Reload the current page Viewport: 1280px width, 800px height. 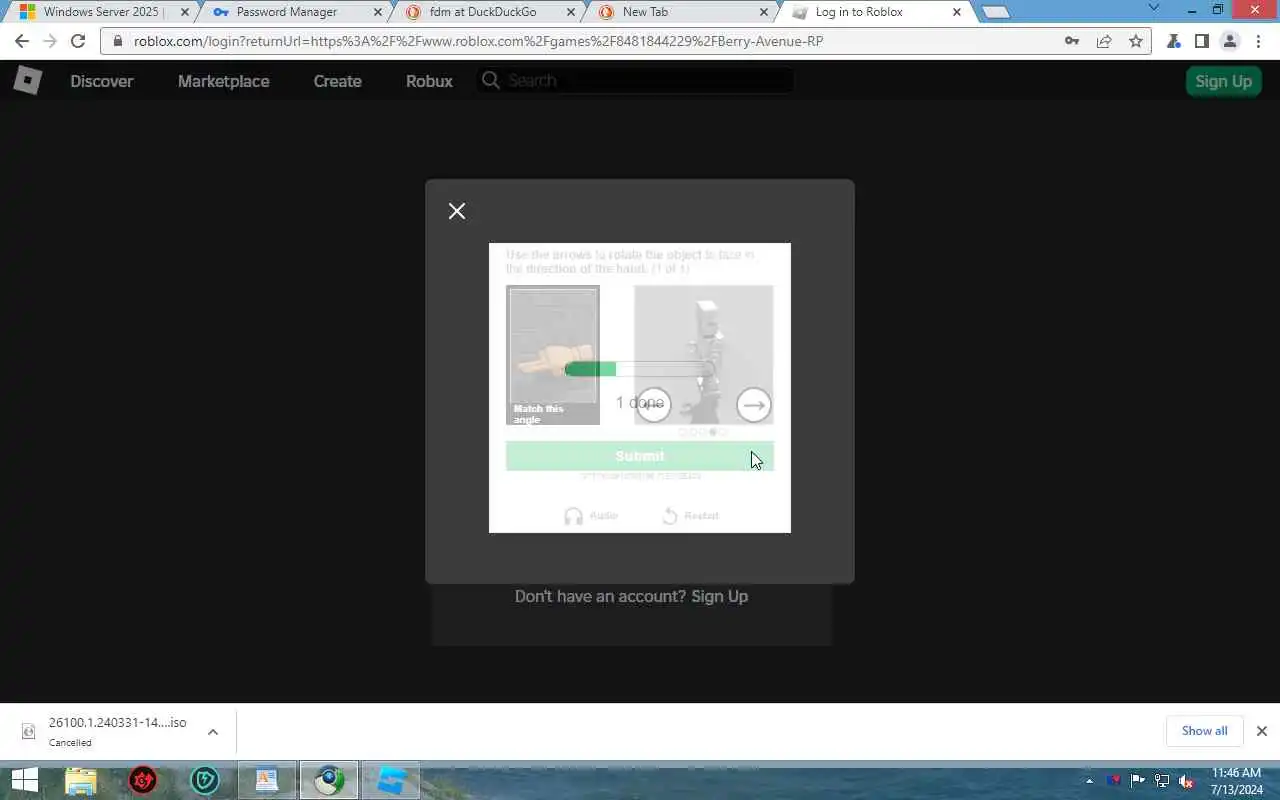click(x=78, y=41)
